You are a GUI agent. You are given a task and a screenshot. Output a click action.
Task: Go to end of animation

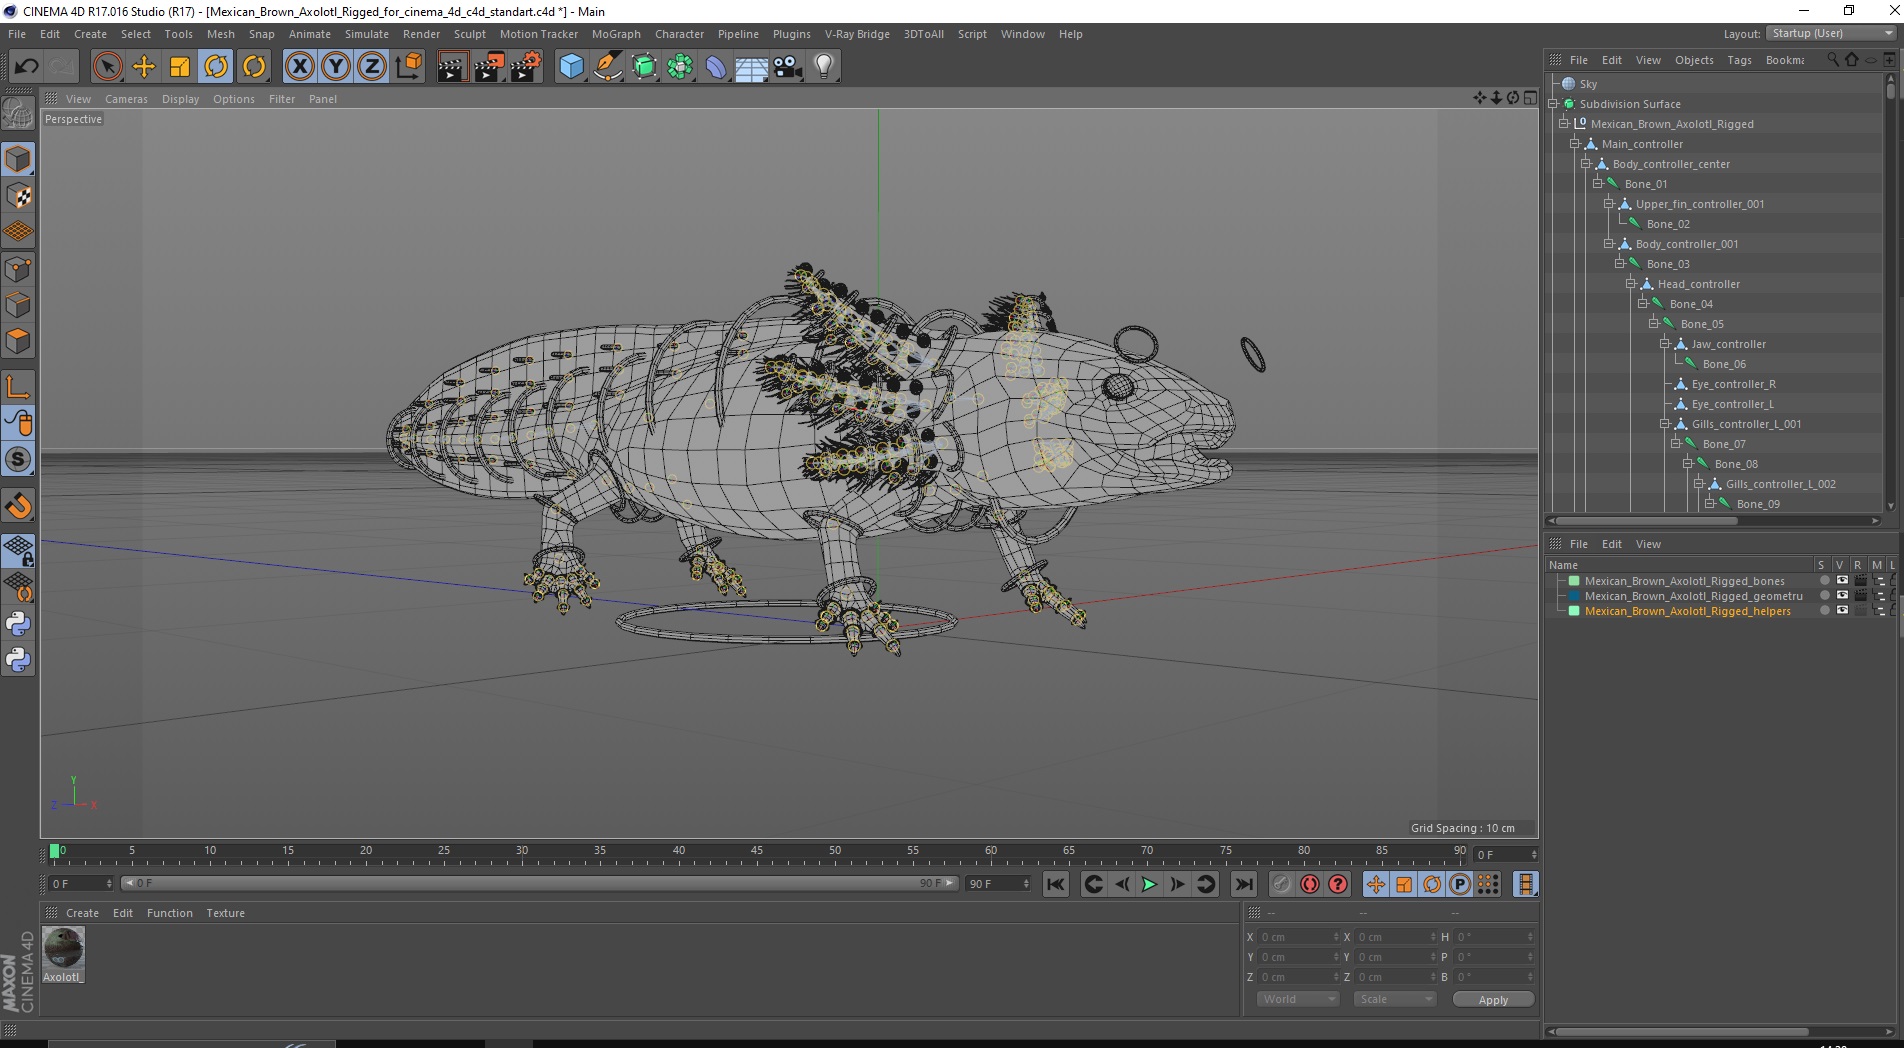click(1244, 884)
